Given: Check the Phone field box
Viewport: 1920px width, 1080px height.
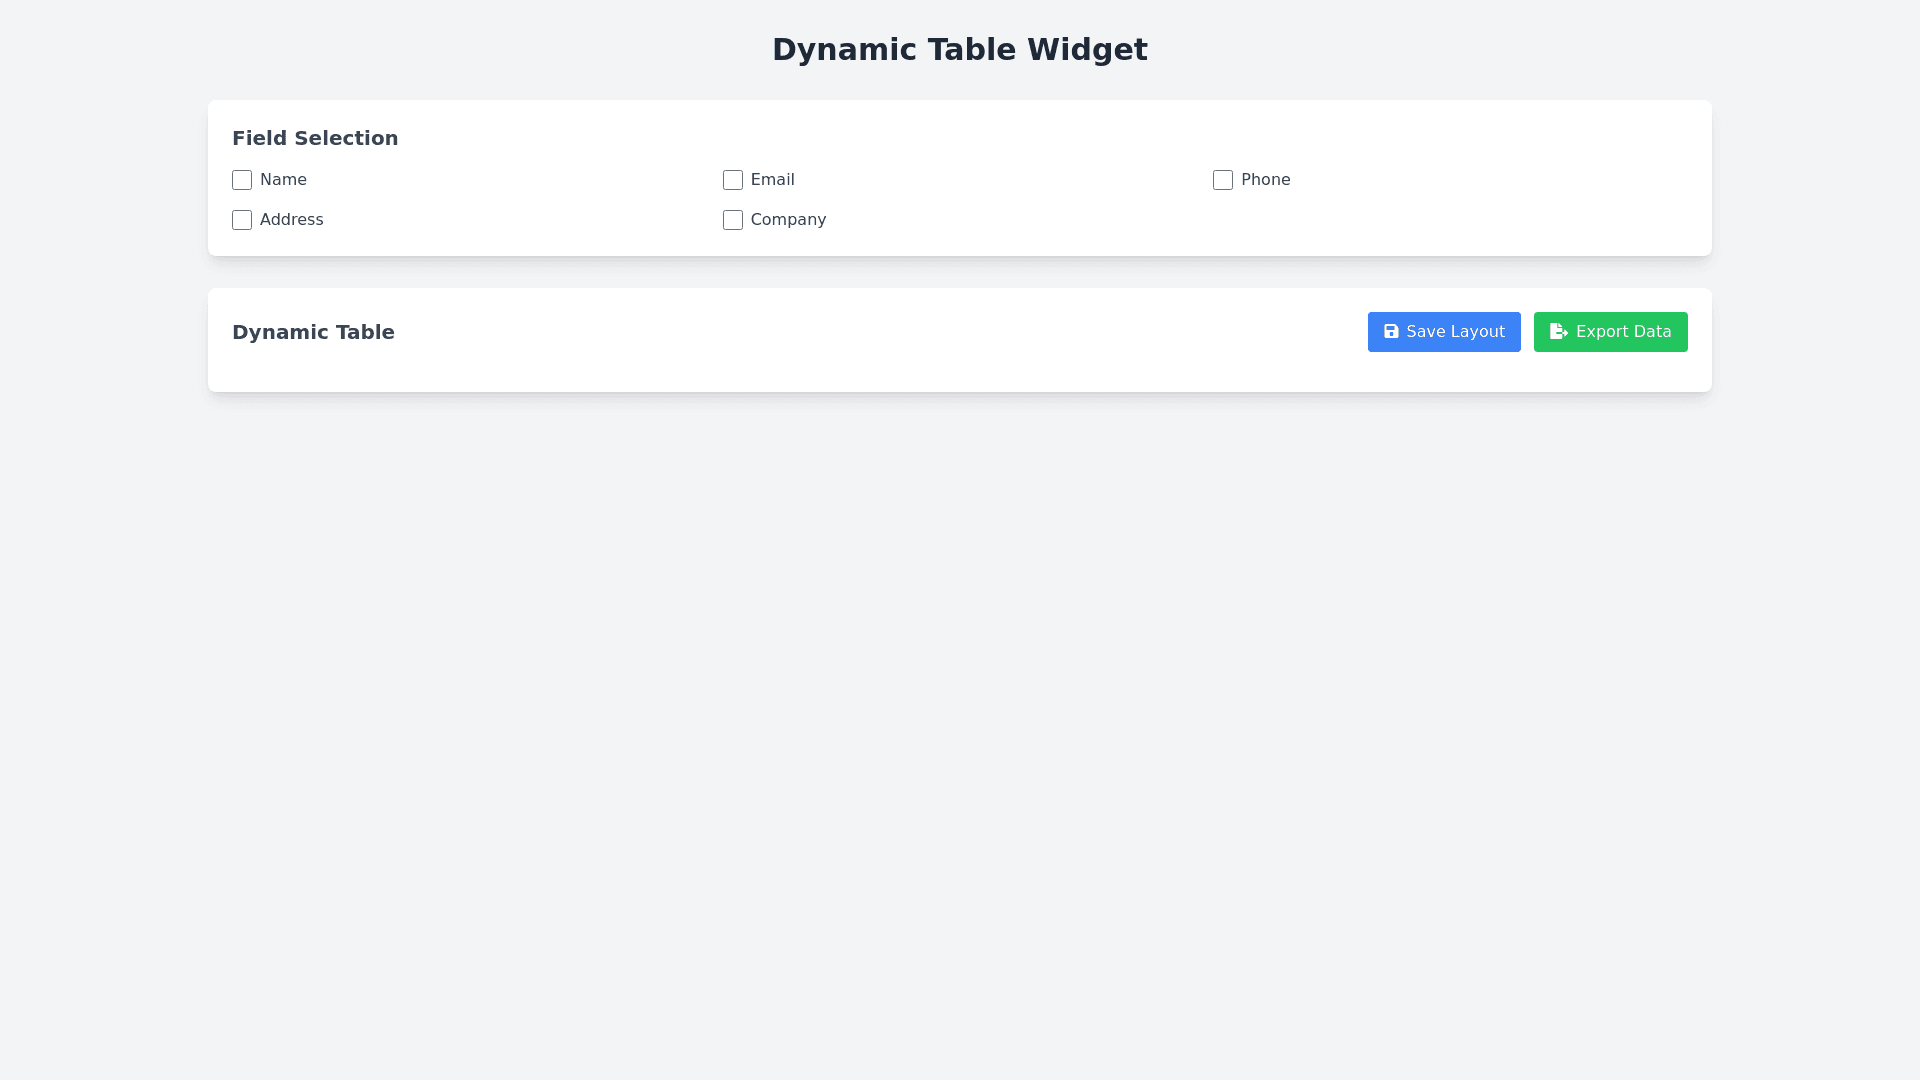Looking at the screenshot, I should click(1223, 180).
